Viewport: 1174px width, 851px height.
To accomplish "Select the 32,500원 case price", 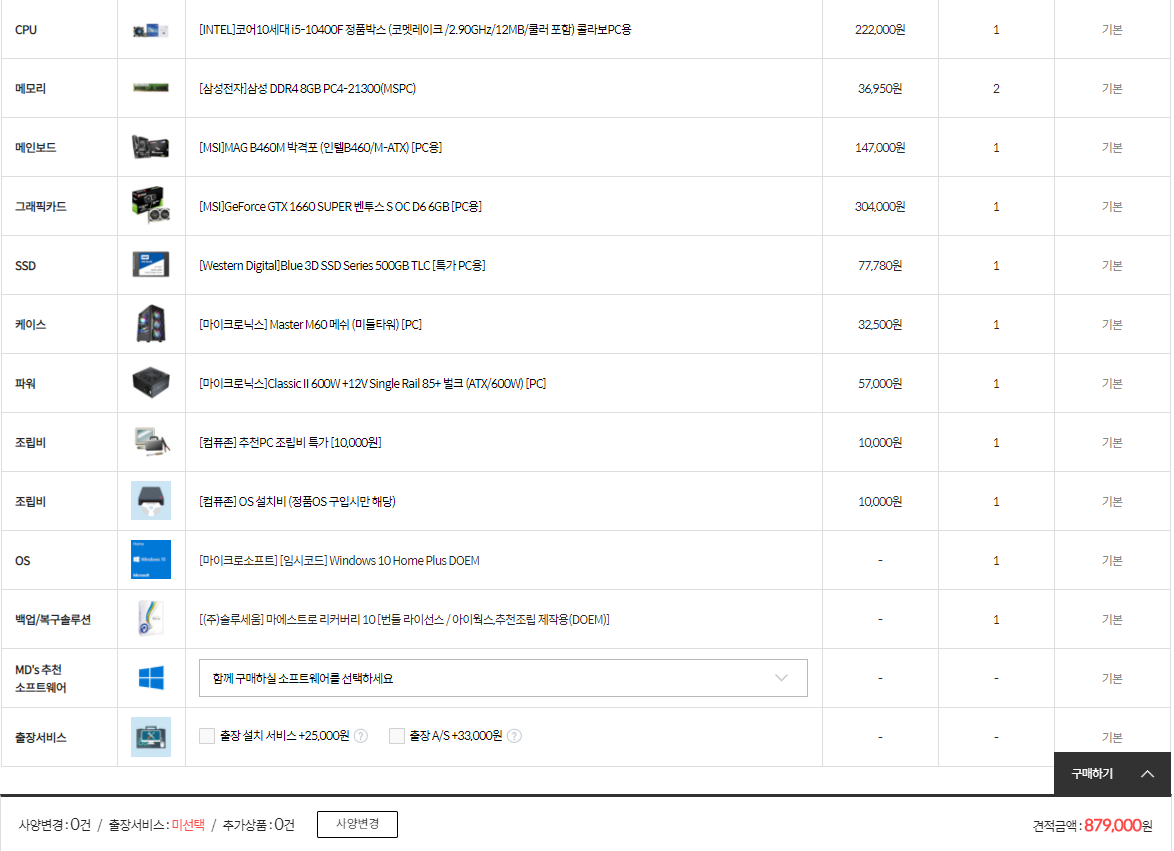I will pyautogui.click(x=880, y=325).
